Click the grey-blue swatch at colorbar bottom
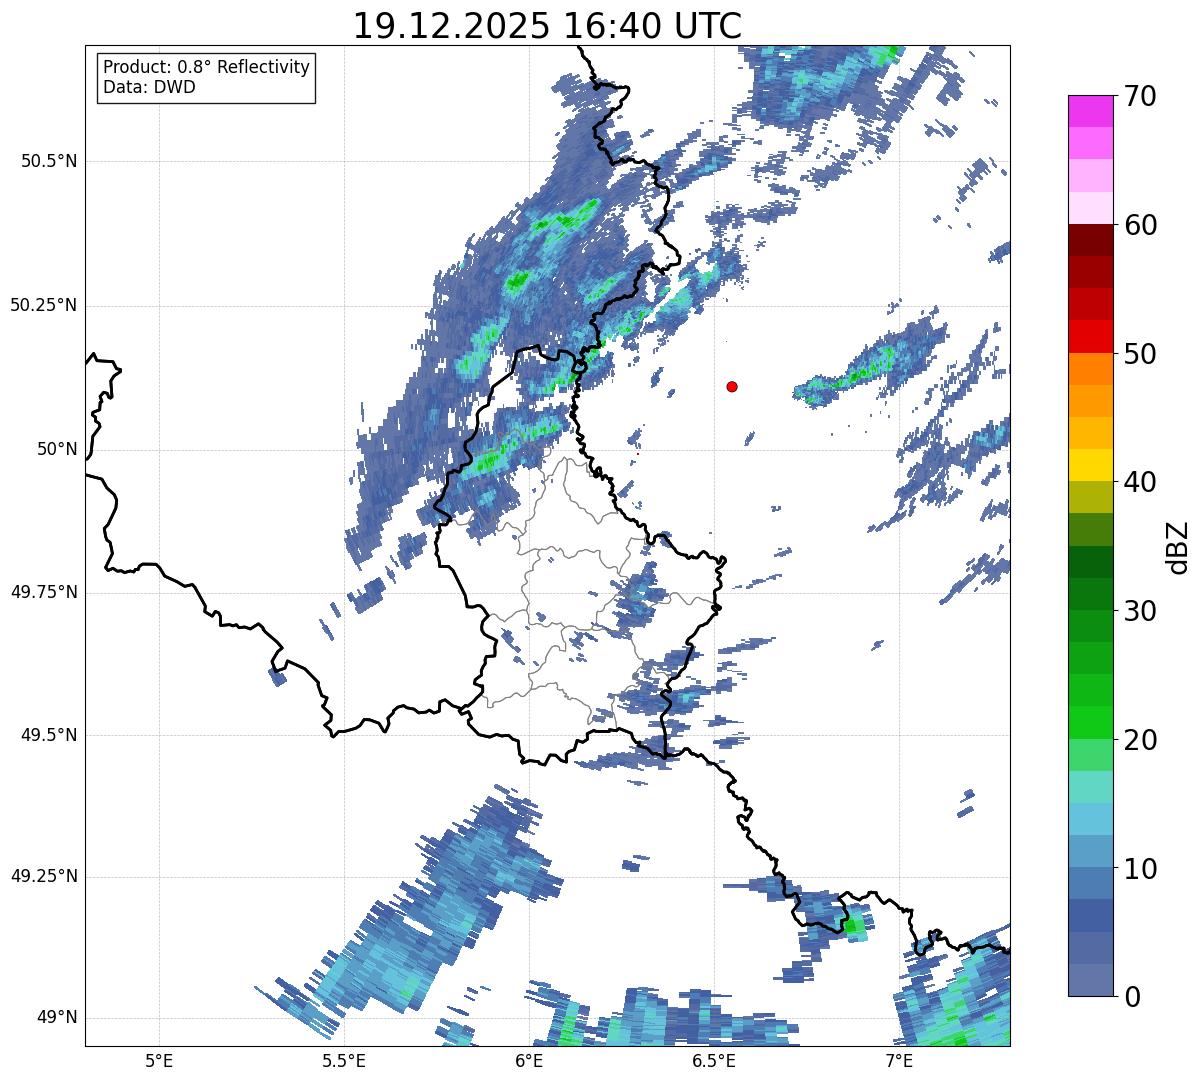 tap(1091, 980)
